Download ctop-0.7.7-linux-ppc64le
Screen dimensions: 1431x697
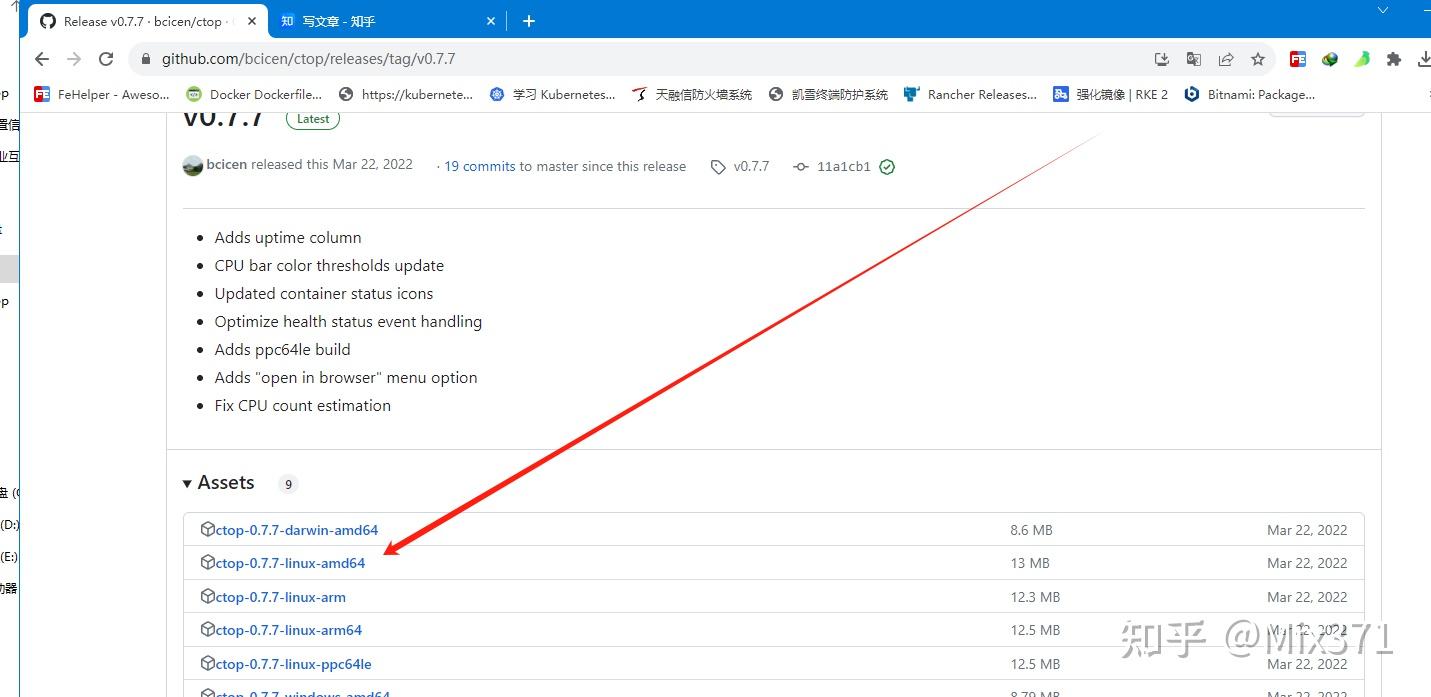pyautogui.click(x=294, y=664)
